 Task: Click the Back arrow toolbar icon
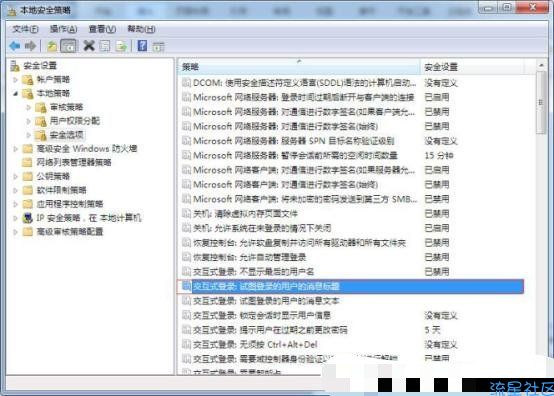tap(15, 46)
